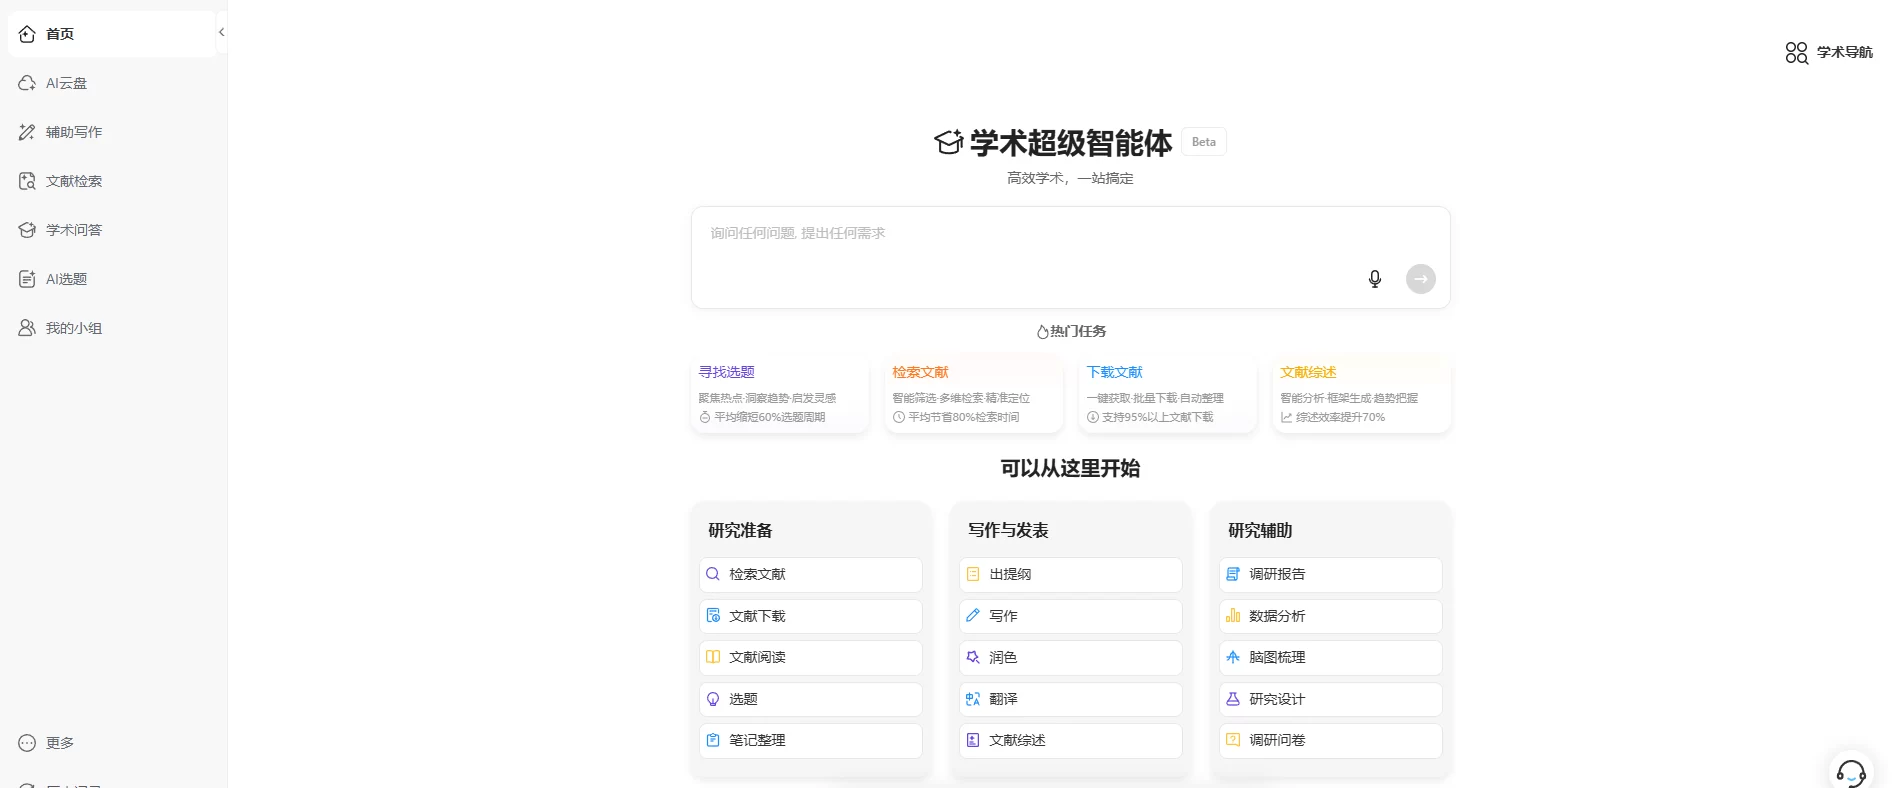Open the 寻找选题 hot task card

coord(780,394)
